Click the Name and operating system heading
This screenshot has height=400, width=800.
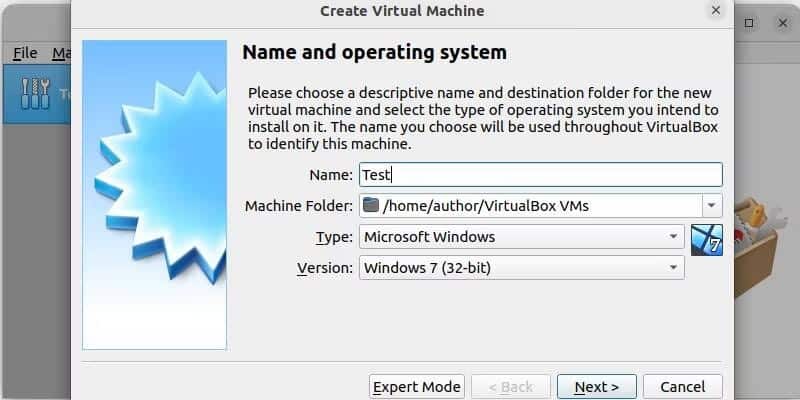[x=374, y=52]
